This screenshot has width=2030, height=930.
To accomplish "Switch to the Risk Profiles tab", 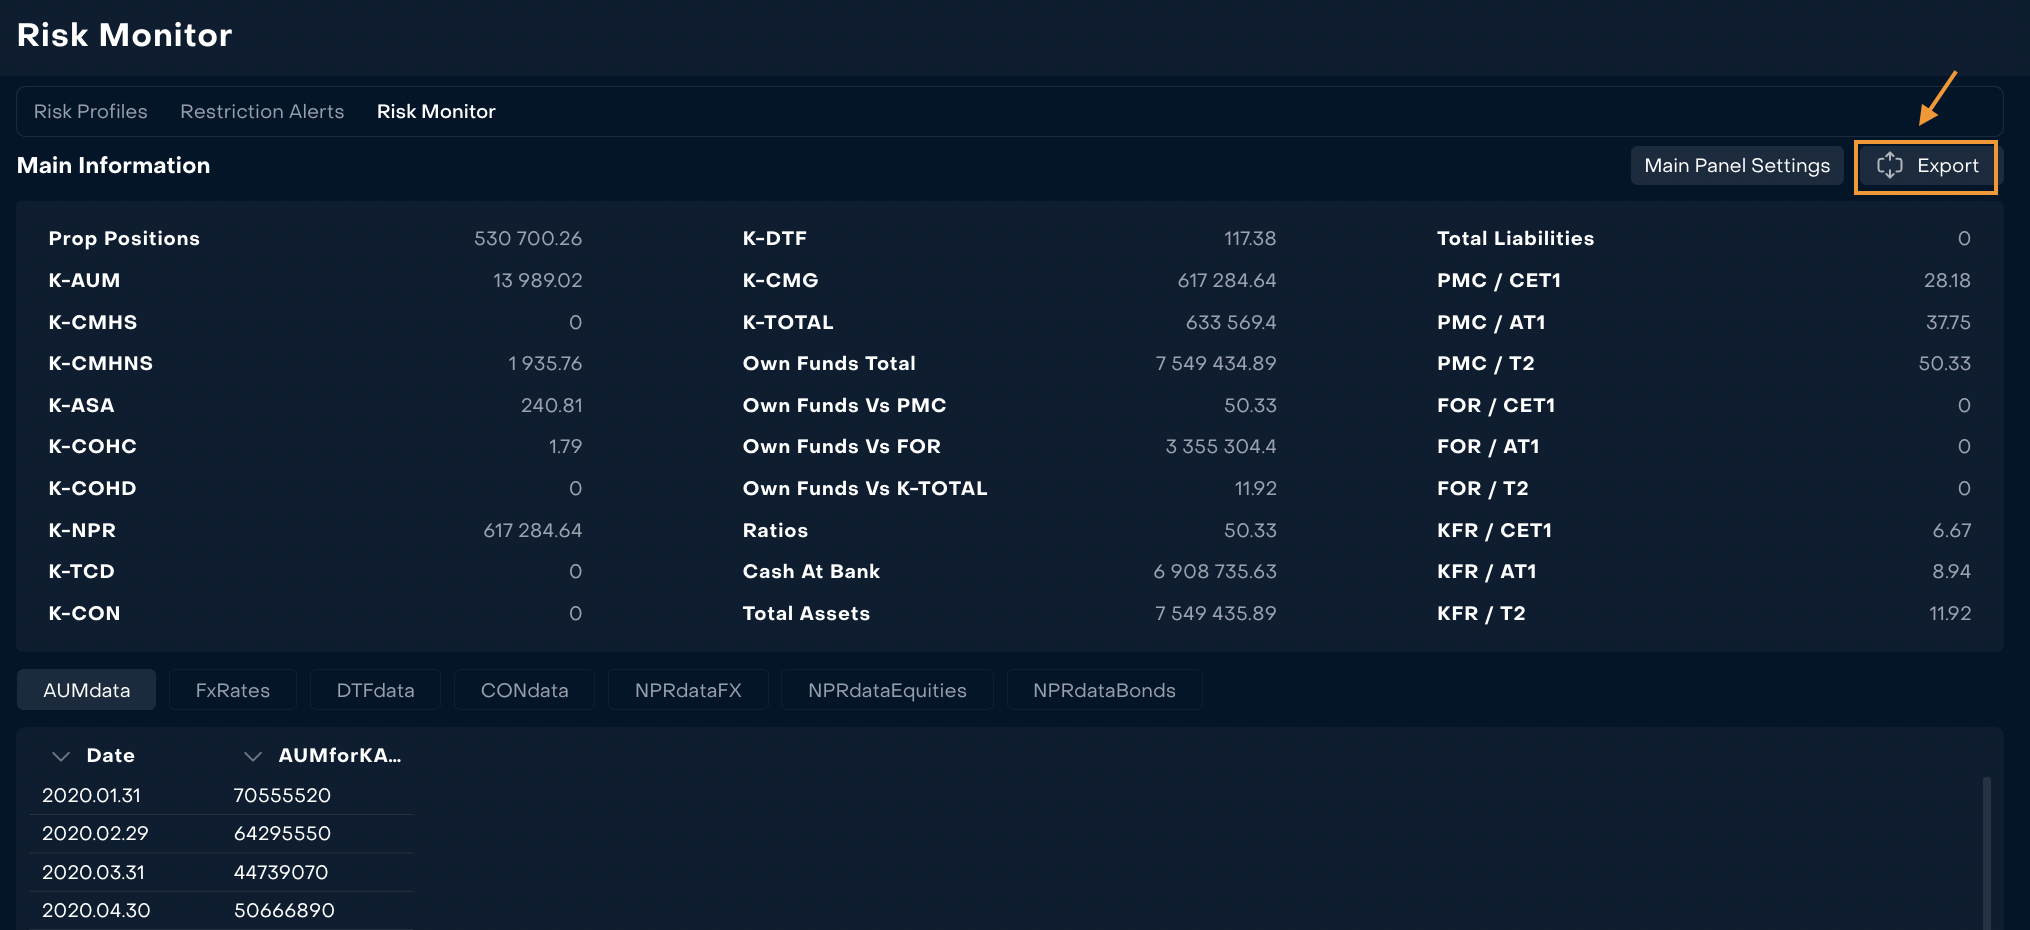I will [x=90, y=112].
